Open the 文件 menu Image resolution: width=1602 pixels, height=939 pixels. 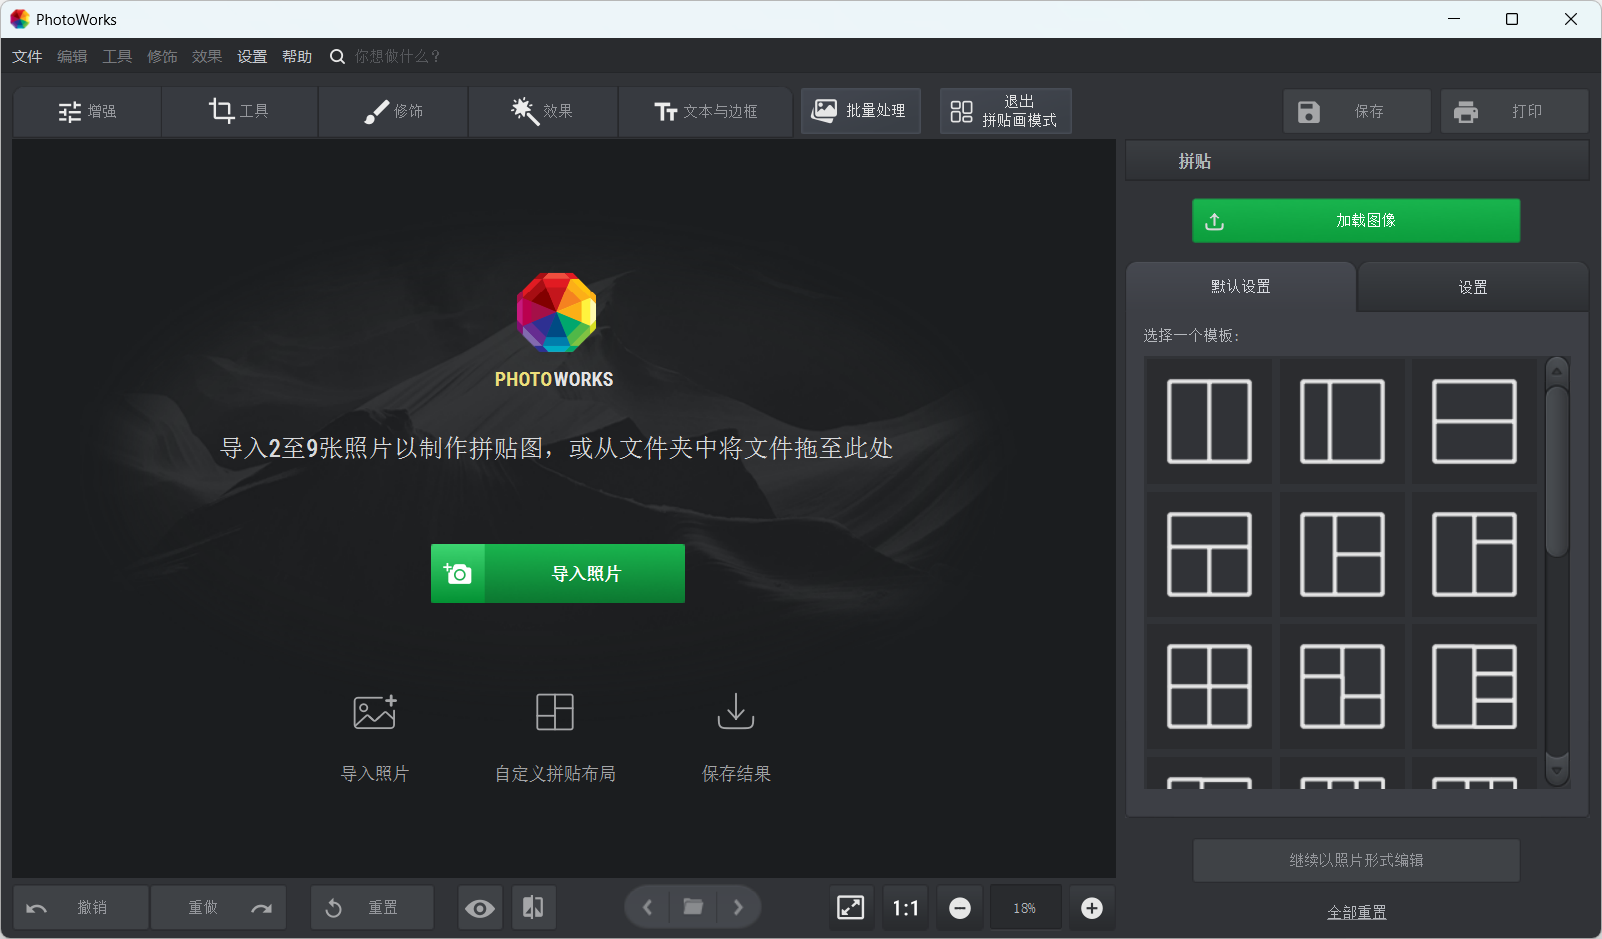27,57
